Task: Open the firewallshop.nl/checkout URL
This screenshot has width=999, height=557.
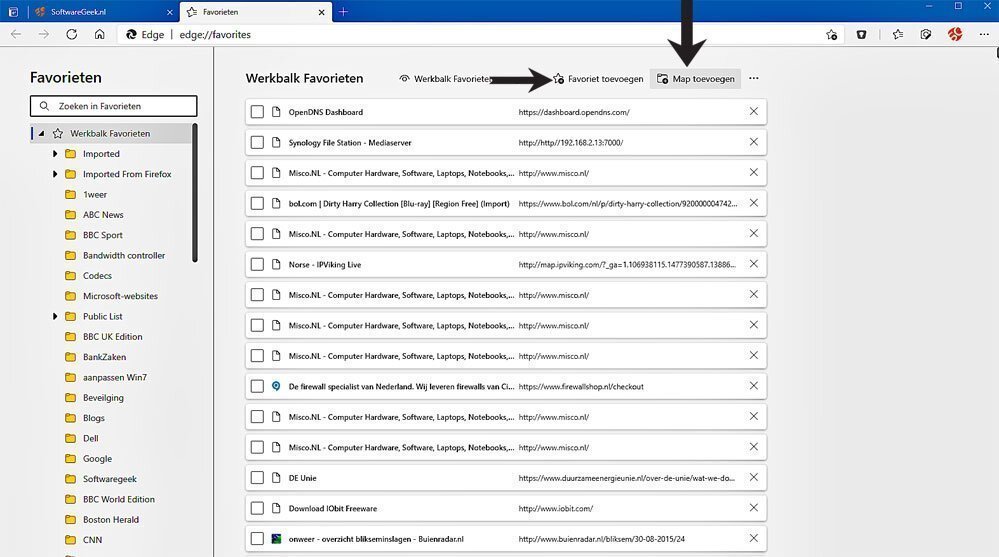Action: coord(581,387)
